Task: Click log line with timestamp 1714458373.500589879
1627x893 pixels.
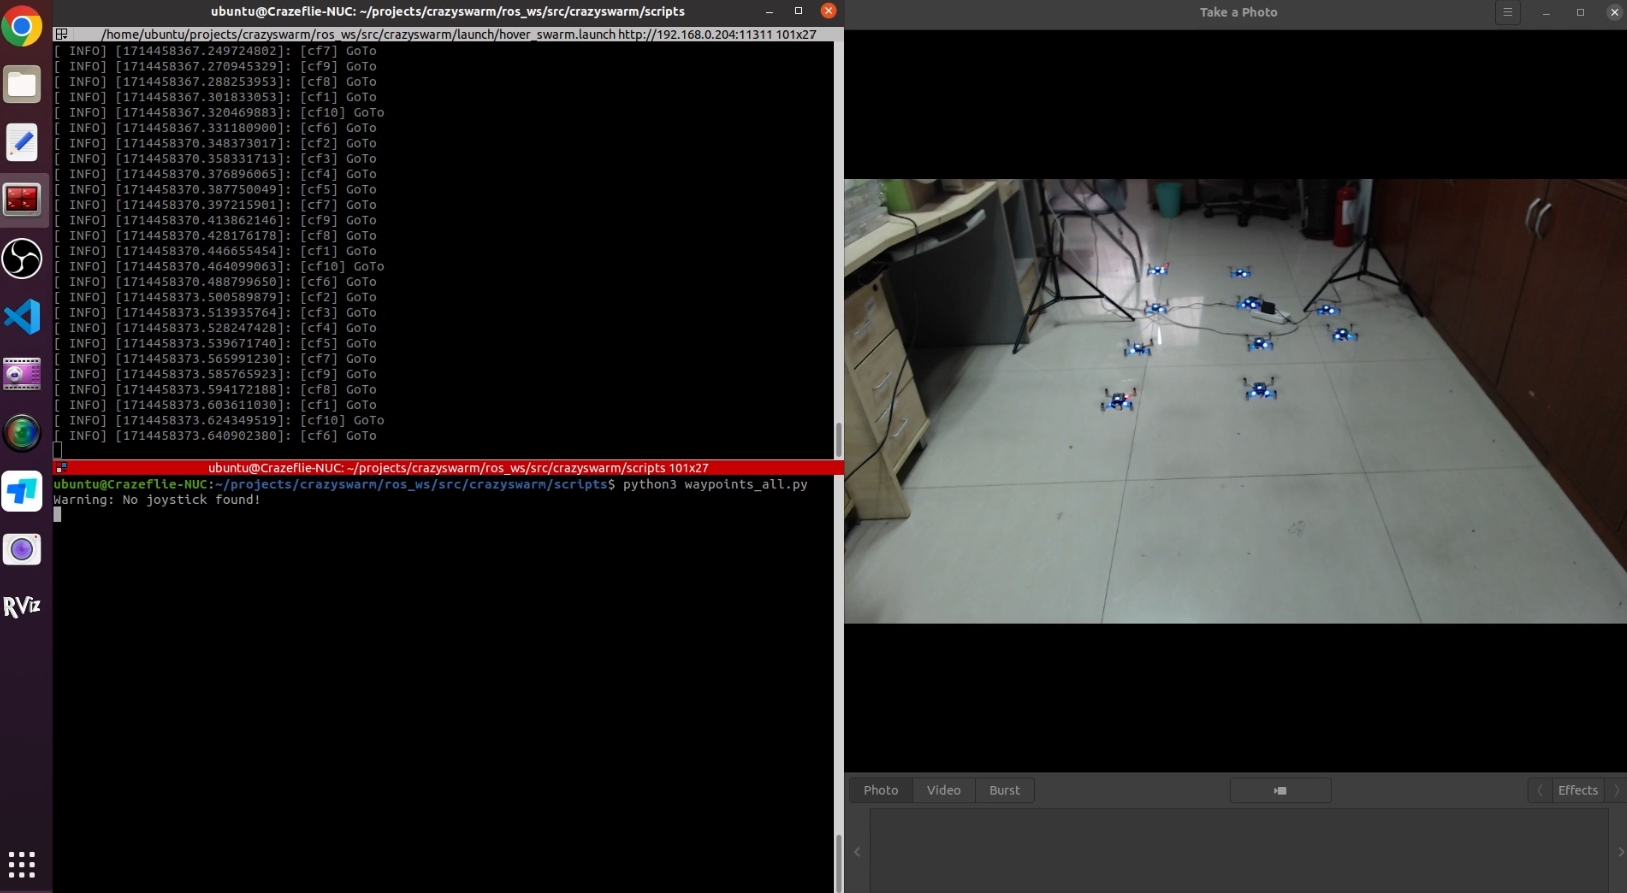Action: [x=215, y=297]
